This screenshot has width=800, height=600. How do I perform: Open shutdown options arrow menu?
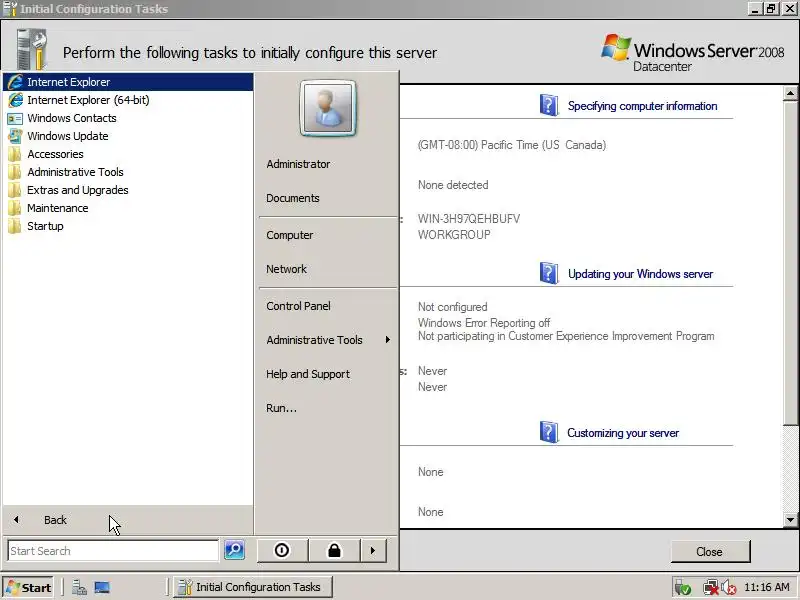372,551
